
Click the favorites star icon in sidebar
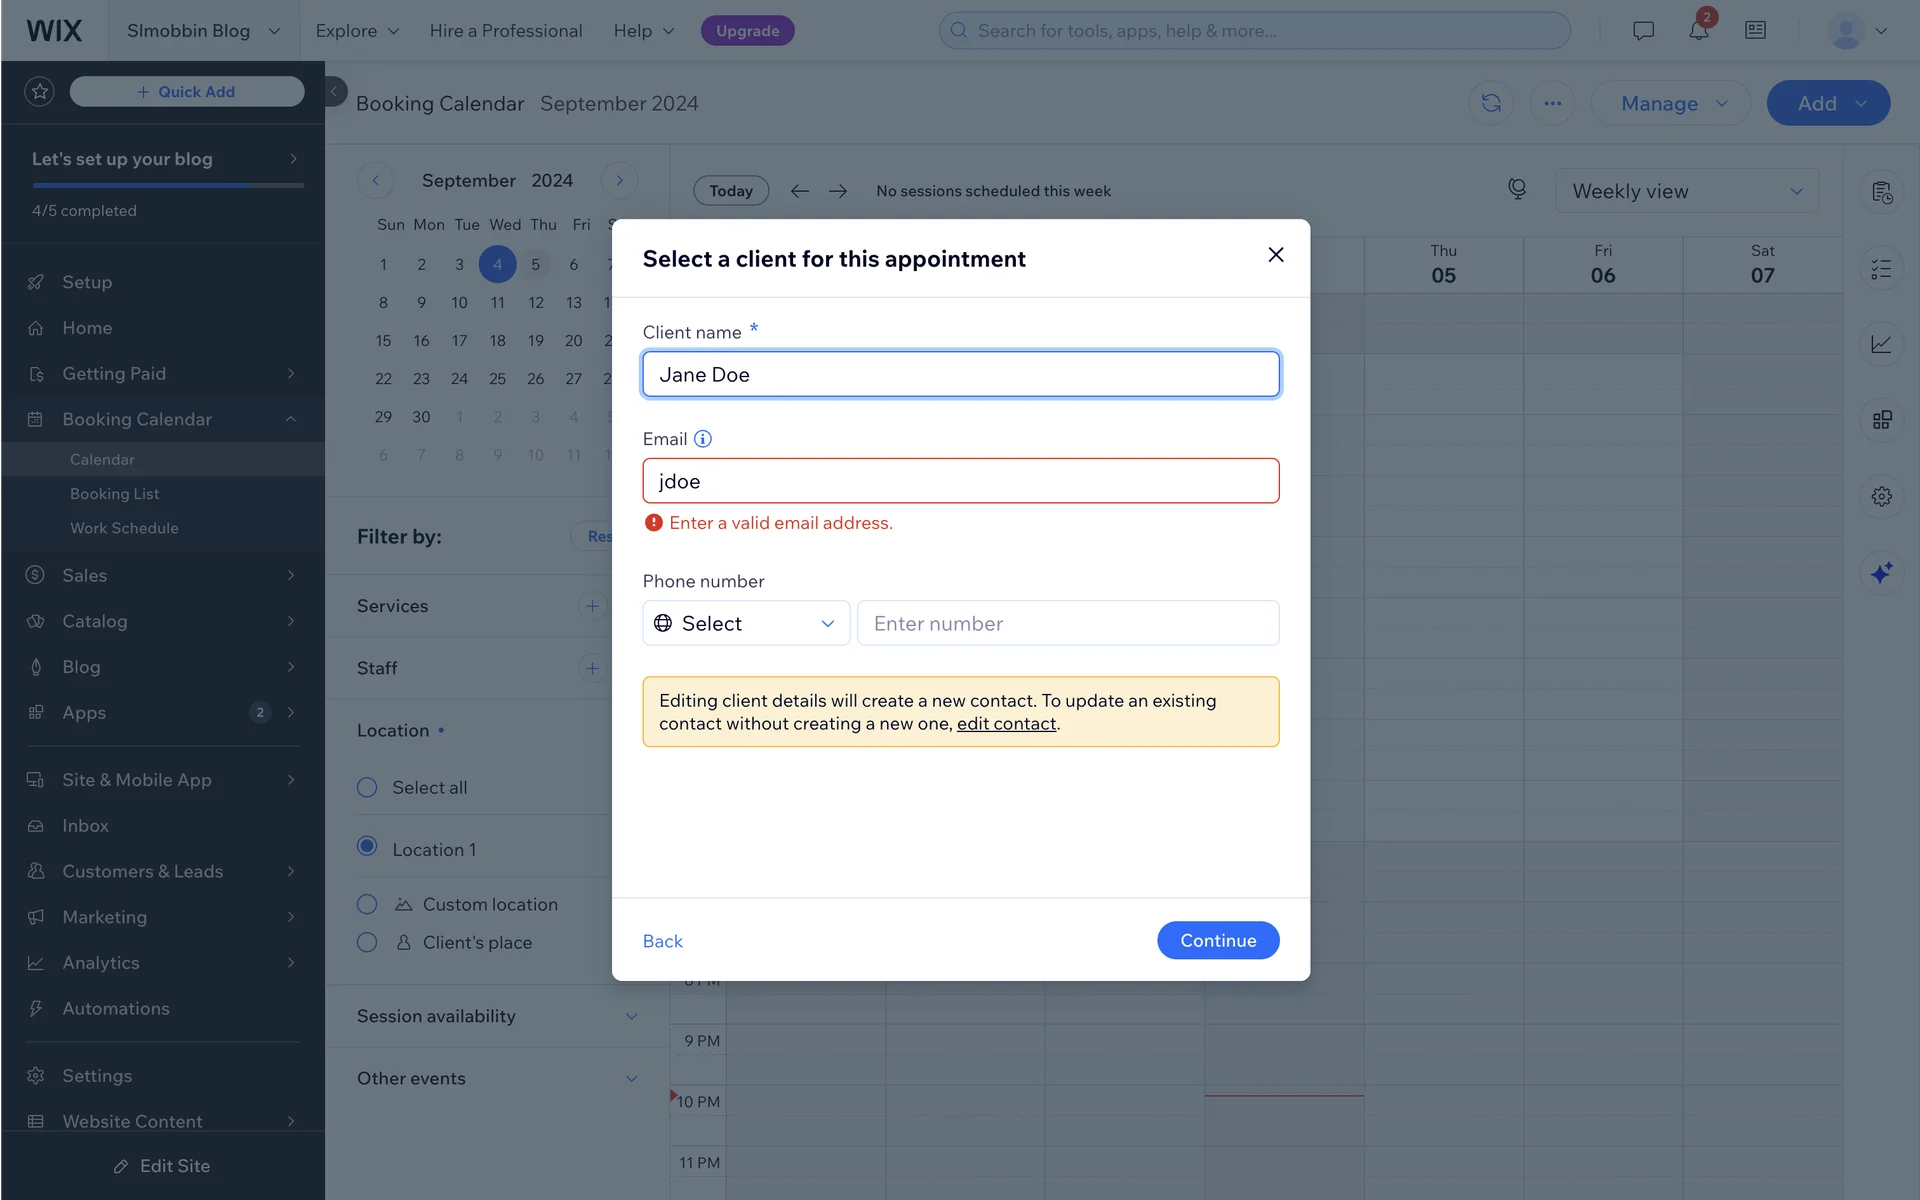click(x=39, y=92)
